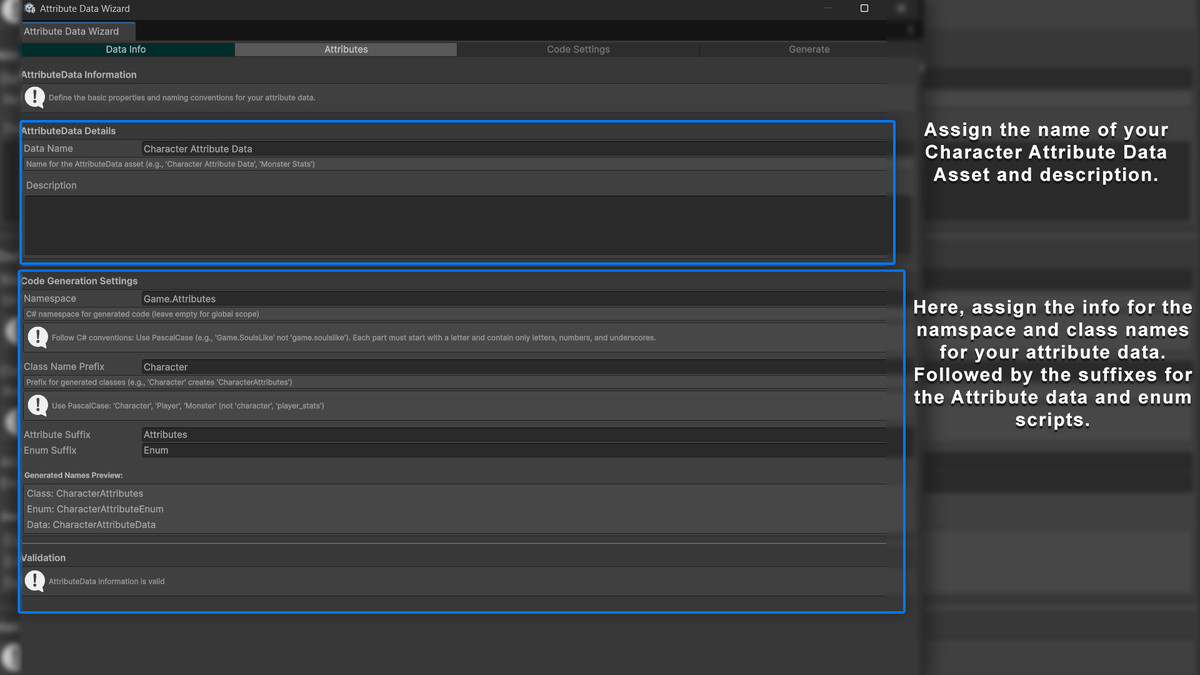Click the warning icon about C# naming conventions
Image resolution: width=1200 pixels, height=675 pixels.
click(x=37, y=336)
